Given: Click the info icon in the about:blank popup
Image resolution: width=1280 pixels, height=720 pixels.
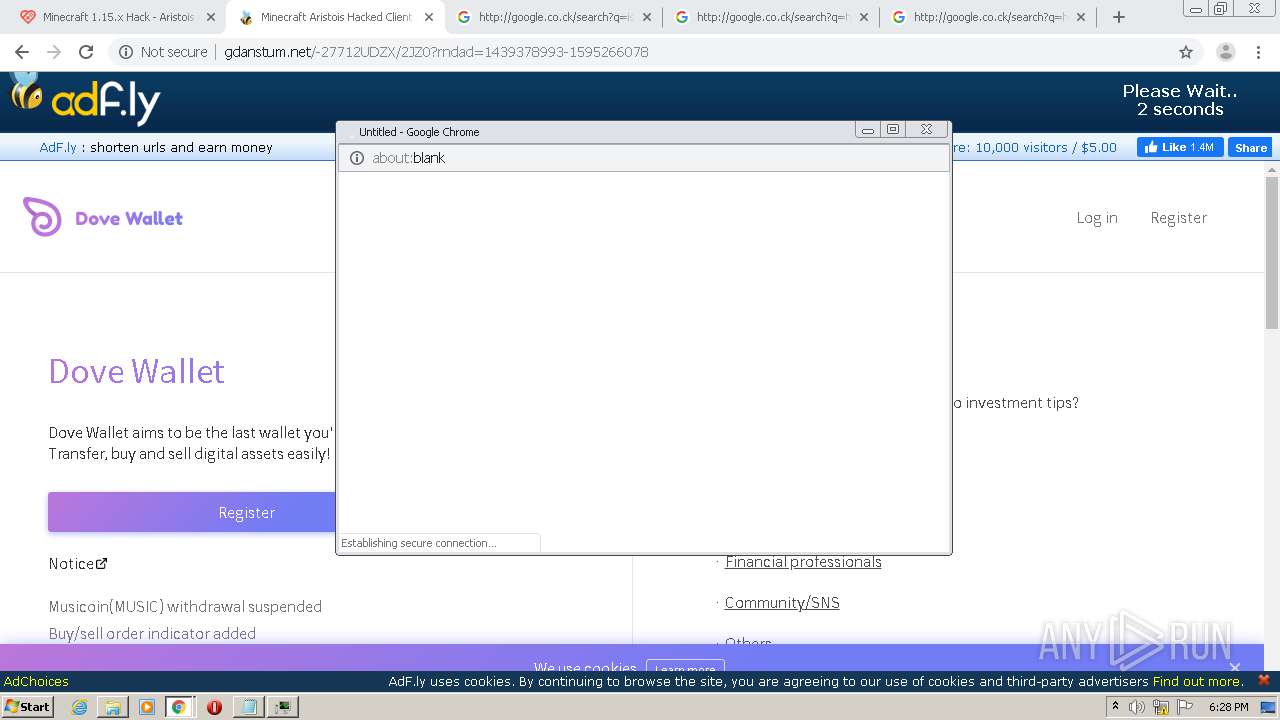Looking at the screenshot, I should coord(357,158).
